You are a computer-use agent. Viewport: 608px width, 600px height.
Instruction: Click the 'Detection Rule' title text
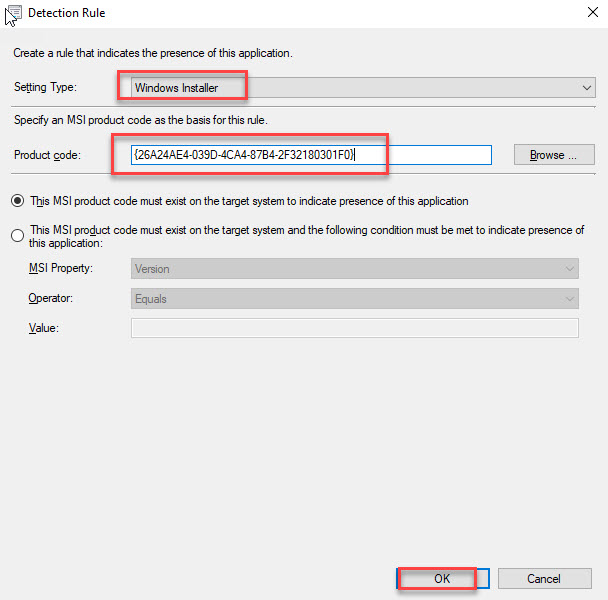(67, 14)
